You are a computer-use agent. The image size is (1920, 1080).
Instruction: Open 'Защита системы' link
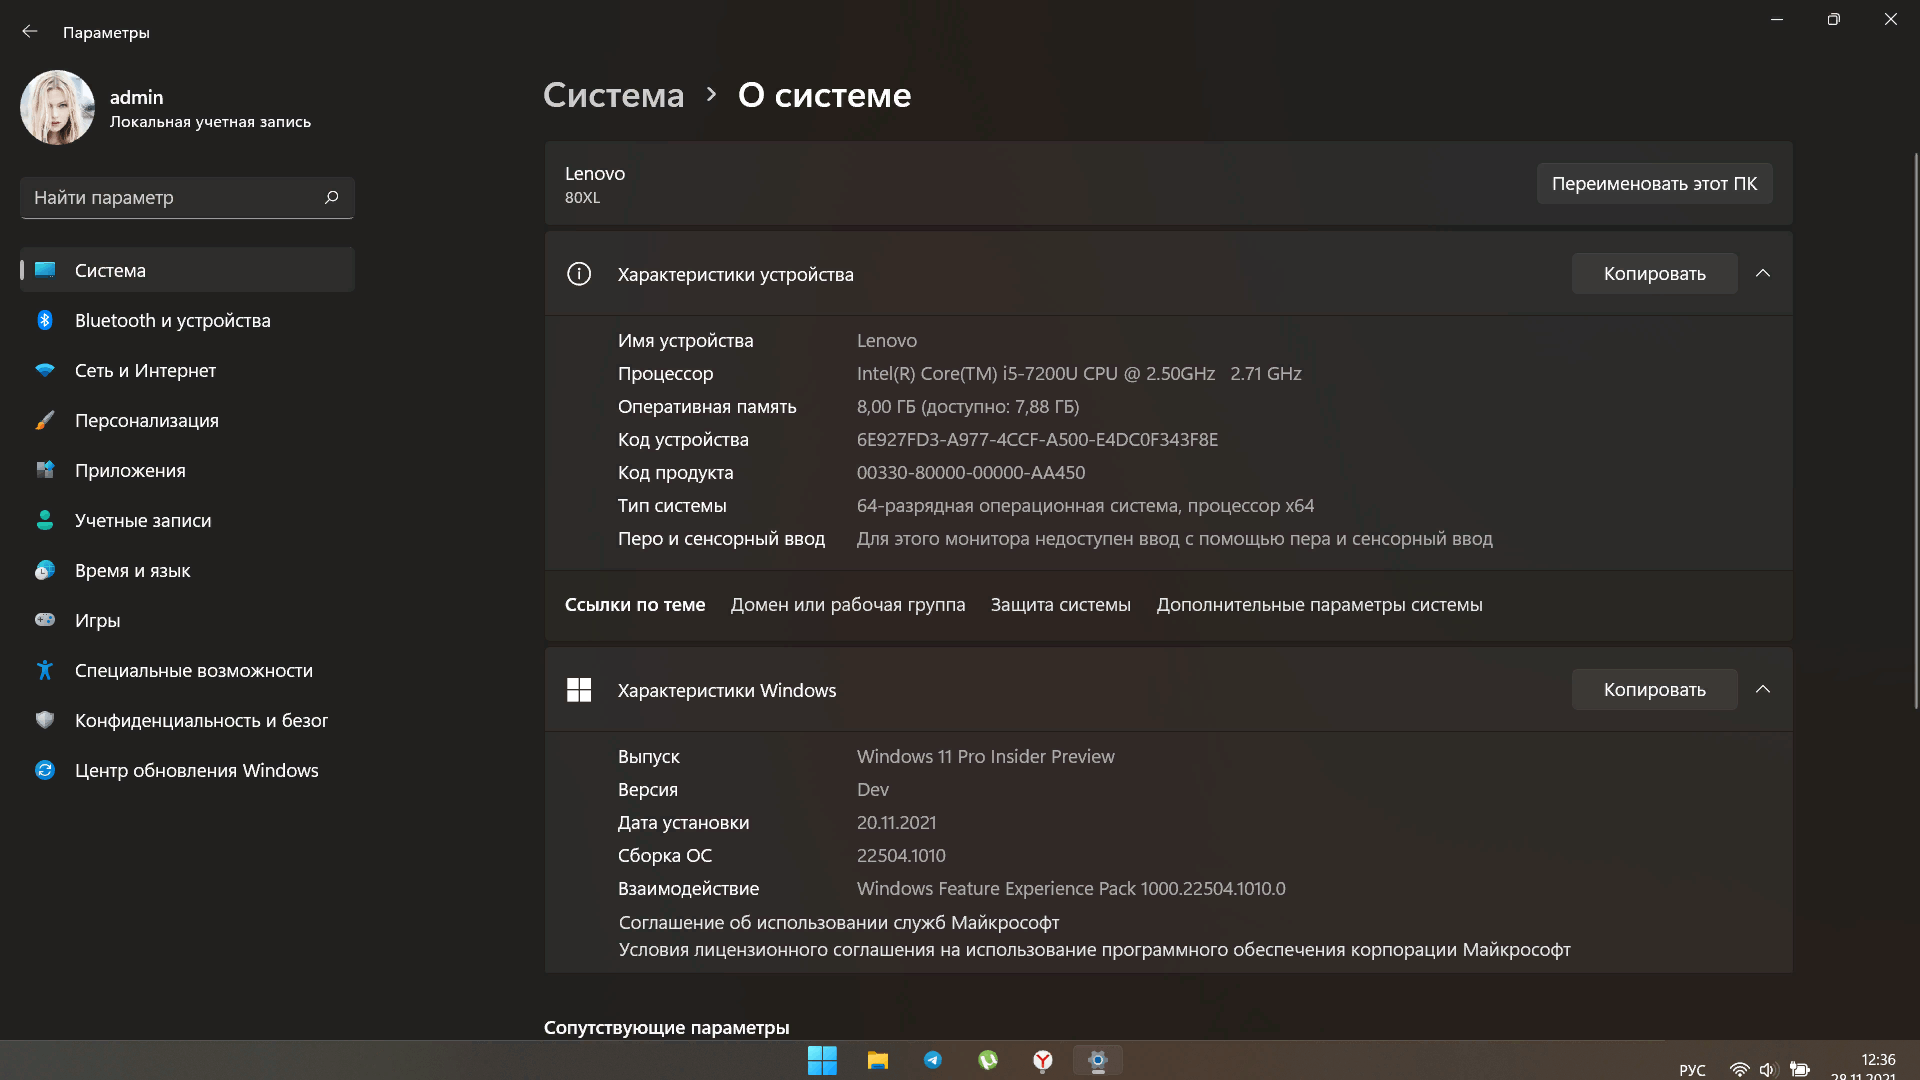tap(1061, 605)
